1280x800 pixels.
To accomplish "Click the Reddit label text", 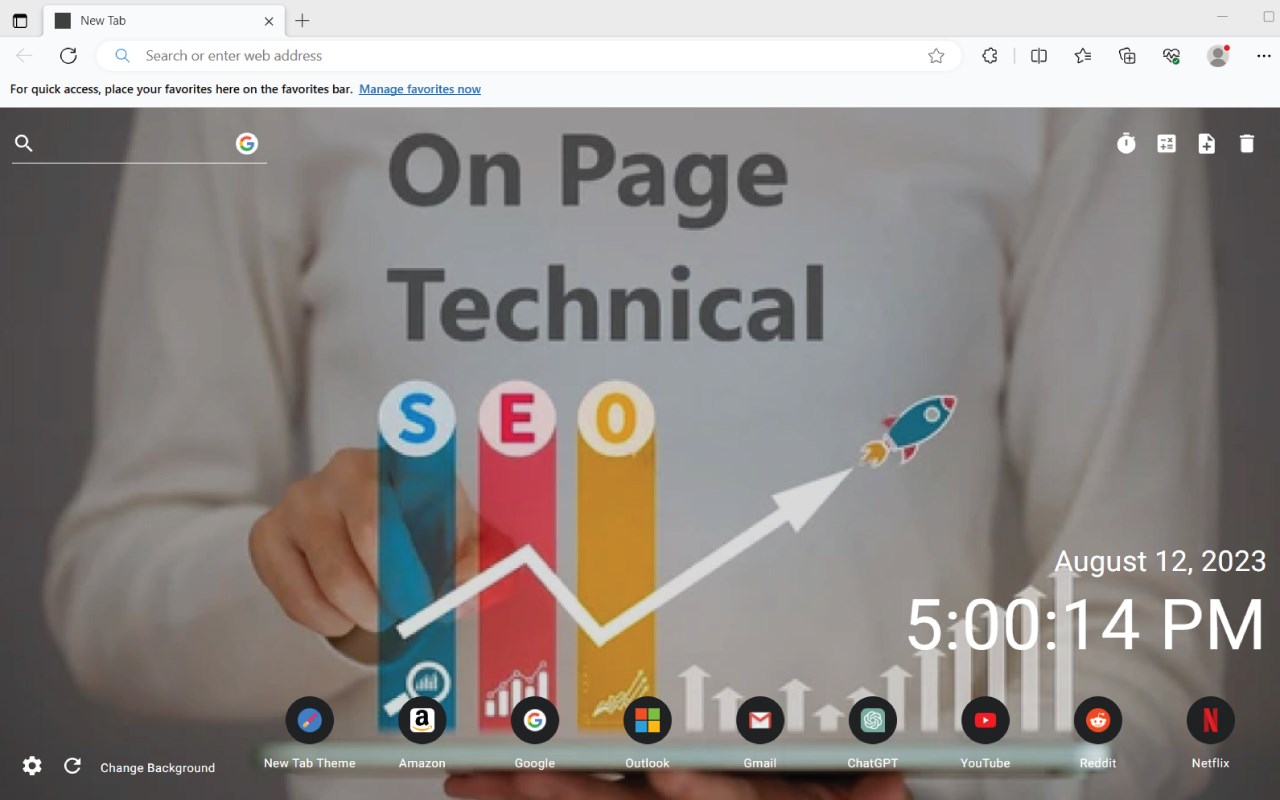I will tap(1098, 763).
